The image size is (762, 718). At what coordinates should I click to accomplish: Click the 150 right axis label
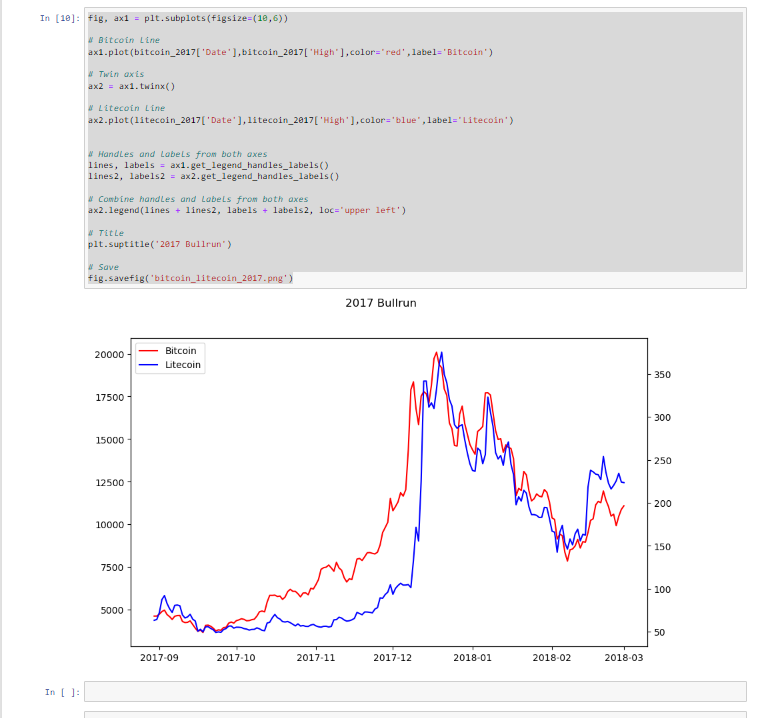pyautogui.click(x=662, y=546)
